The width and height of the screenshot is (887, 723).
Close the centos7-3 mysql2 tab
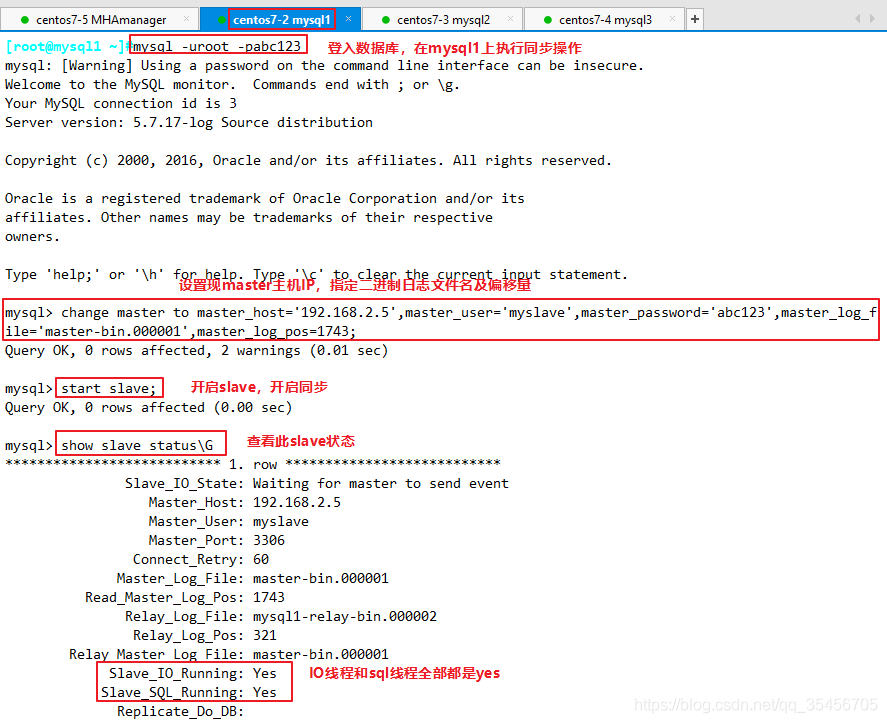(510, 19)
